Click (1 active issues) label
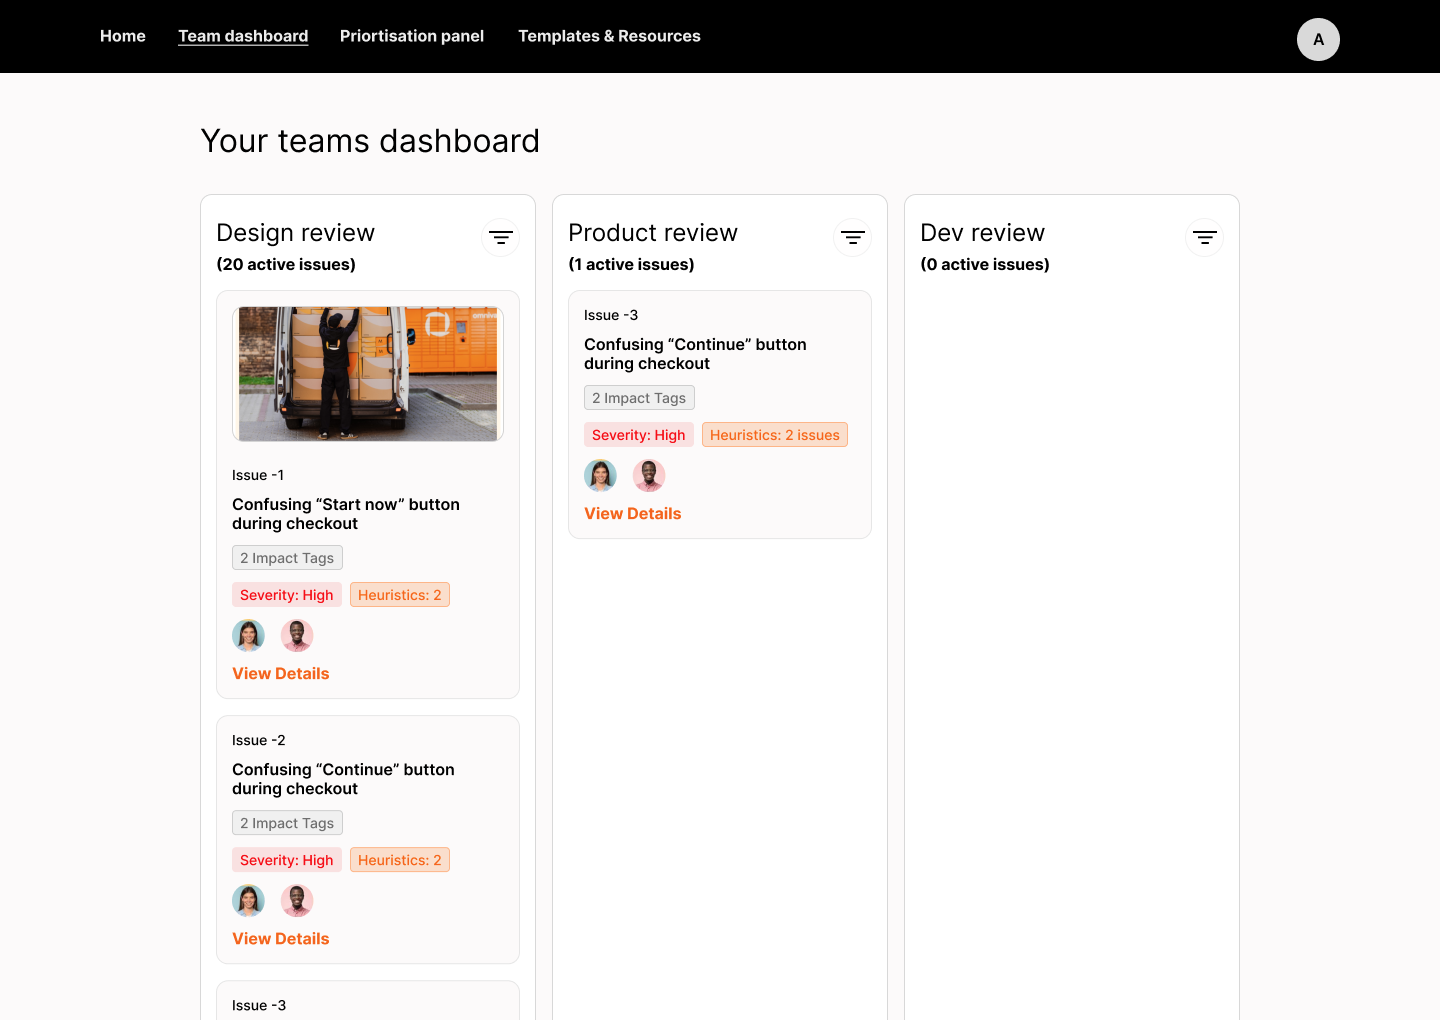The image size is (1440, 1020). pyautogui.click(x=632, y=265)
